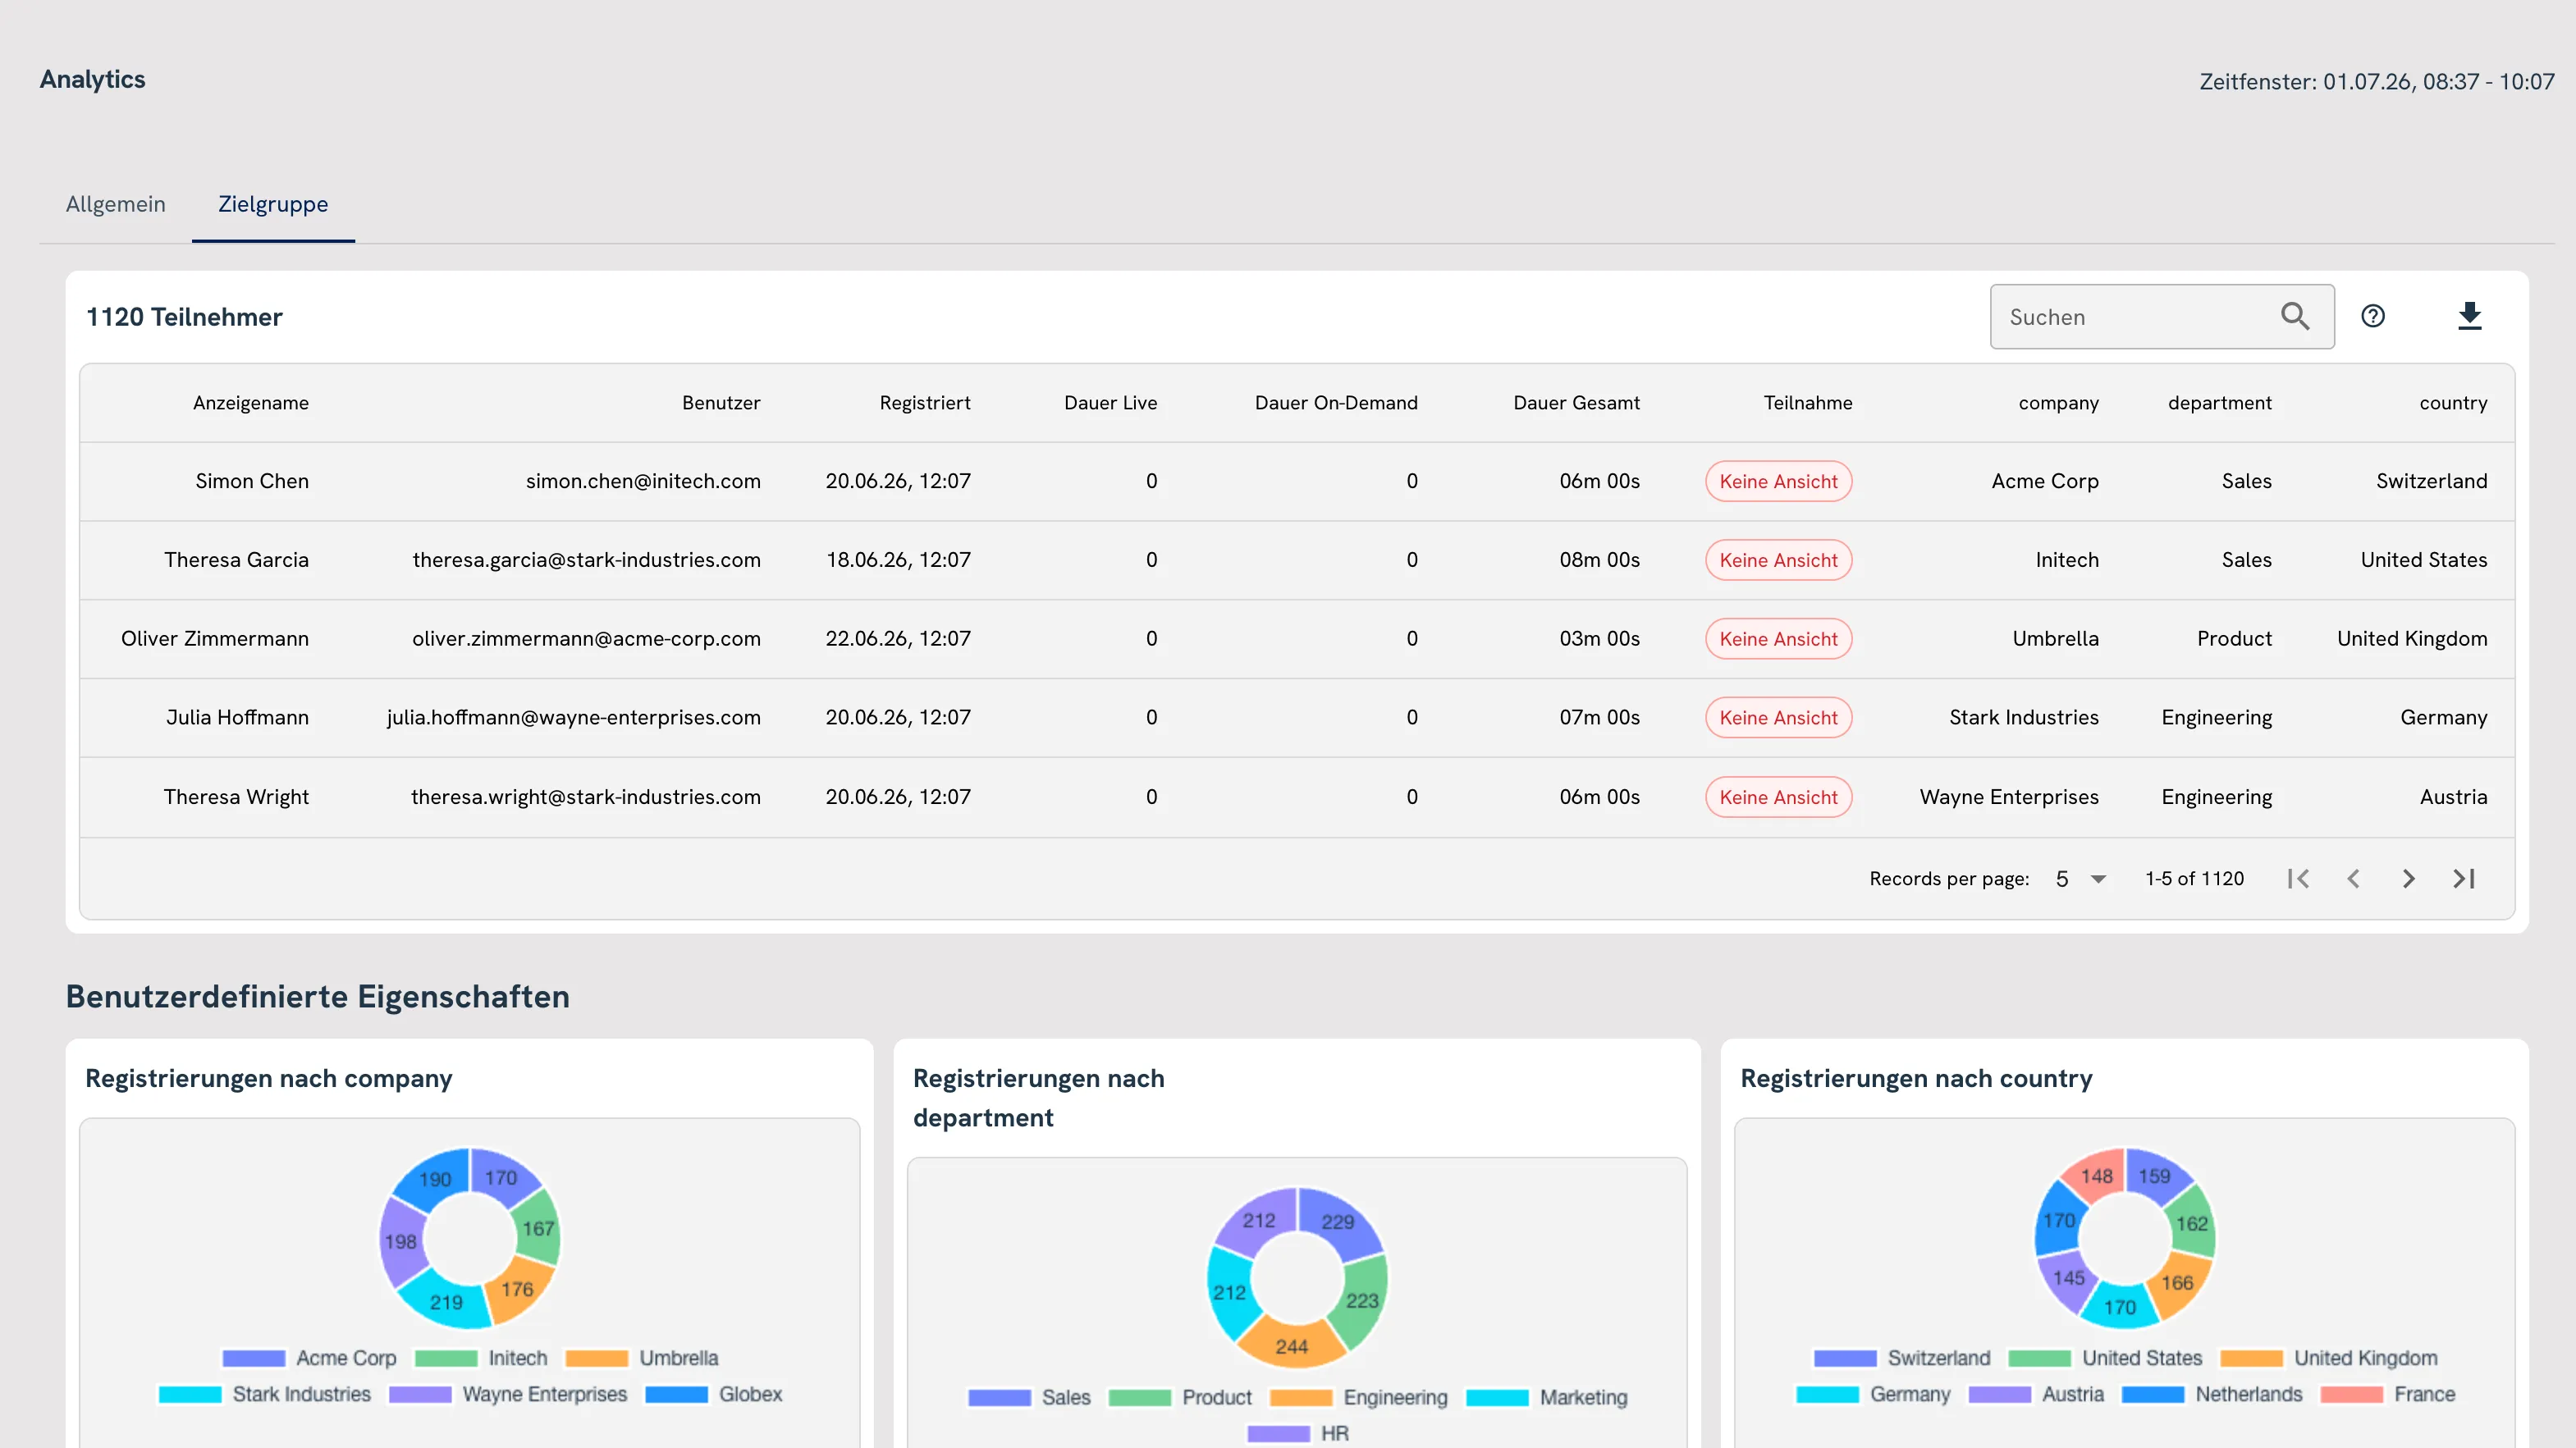The height and width of the screenshot is (1448, 2576).
Task: Toggle United States legend swatch
Action: (x=2039, y=1358)
